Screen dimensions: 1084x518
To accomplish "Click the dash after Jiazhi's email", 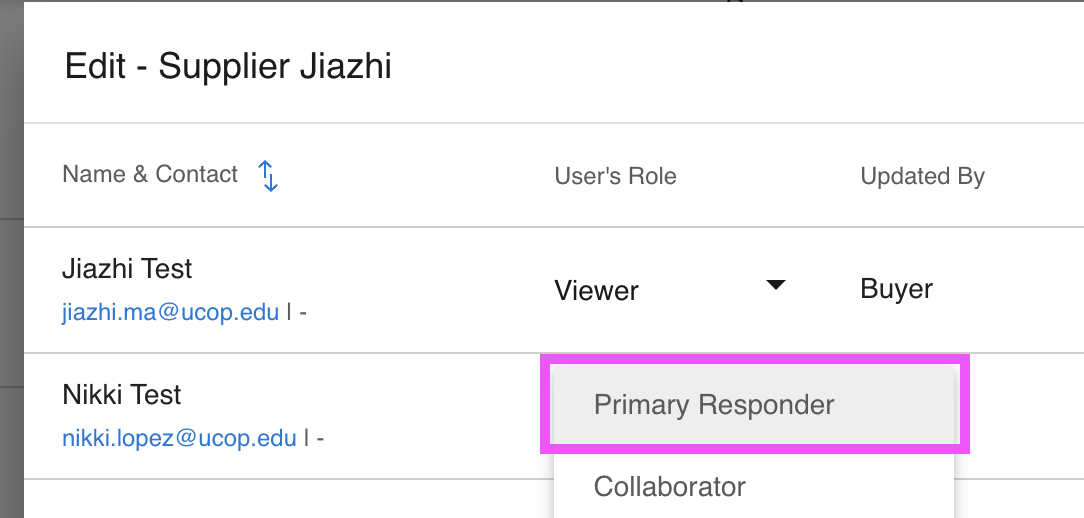I will [303, 312].
